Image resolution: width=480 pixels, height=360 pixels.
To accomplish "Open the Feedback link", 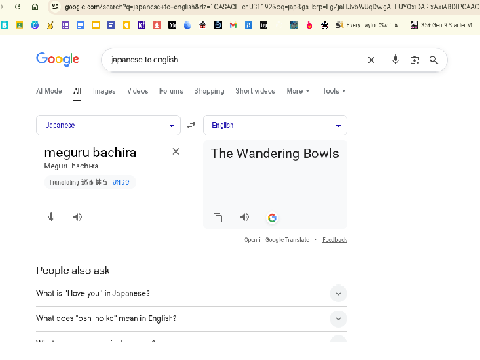I will tap(334, 240).
